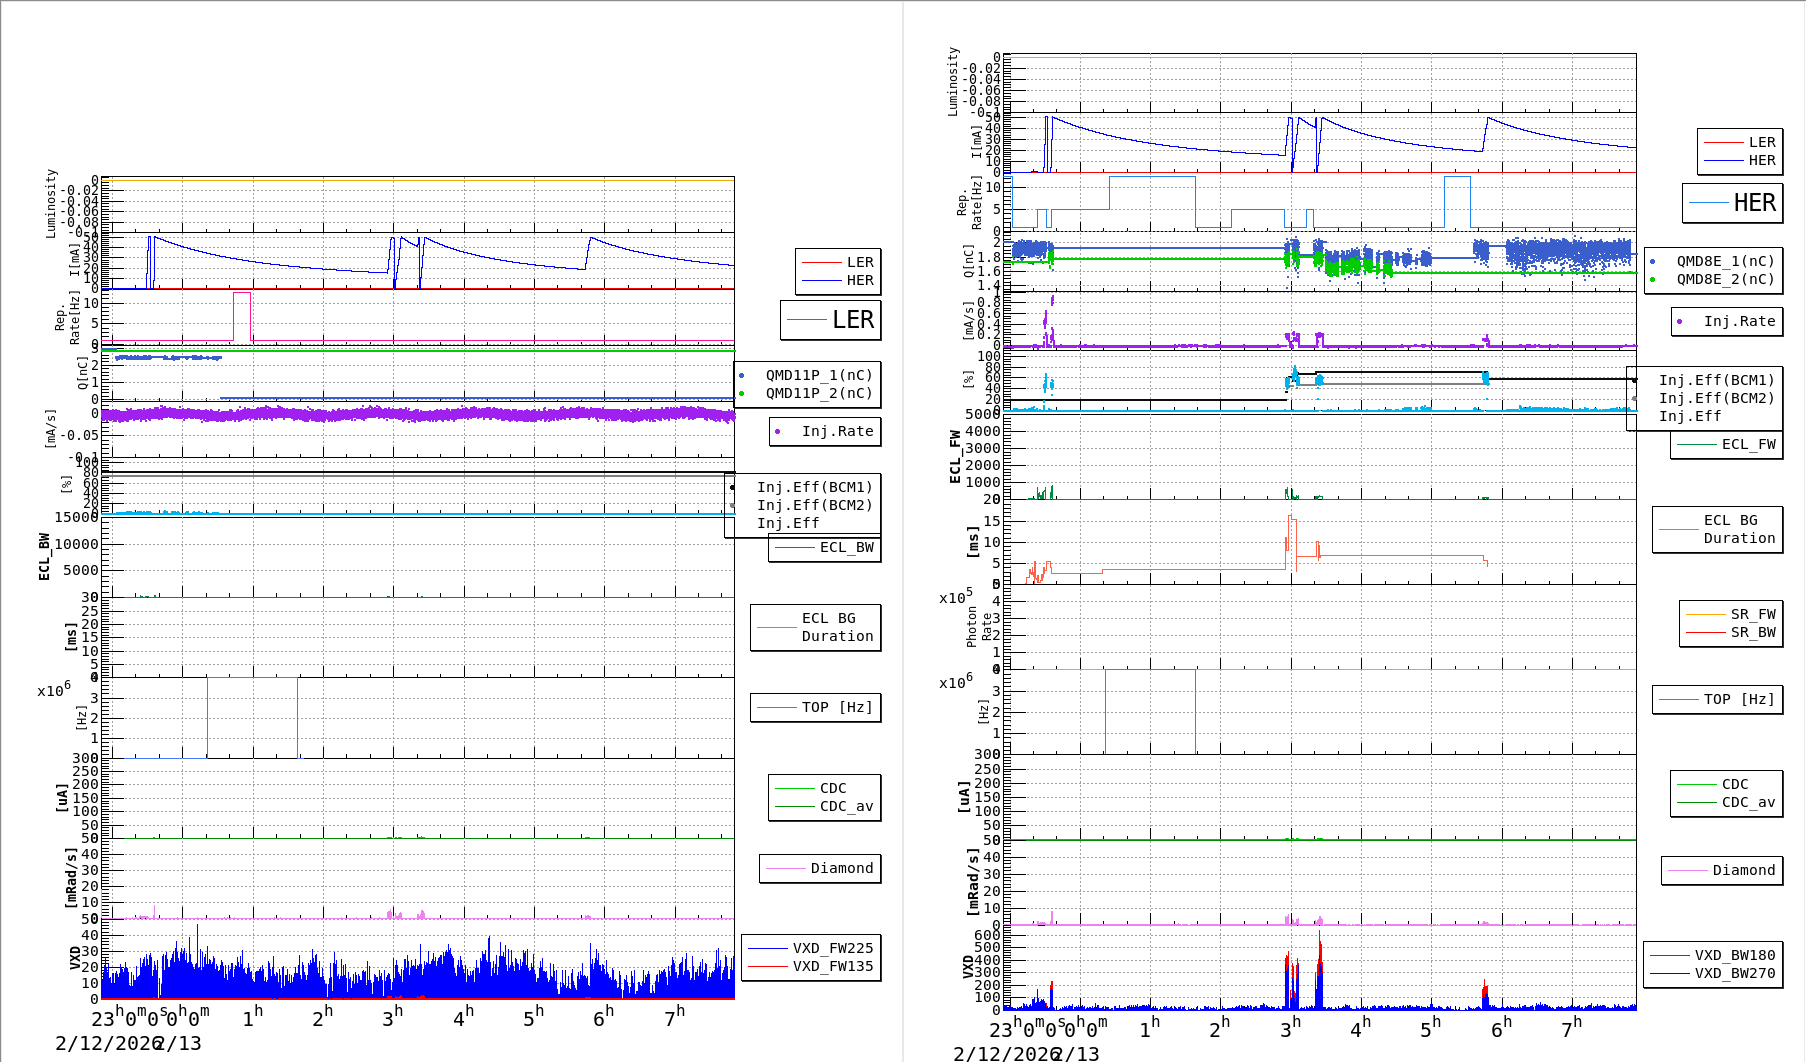
Task: Select the VXD_BW180 legend entry
Action: (x=1734, y=955)
